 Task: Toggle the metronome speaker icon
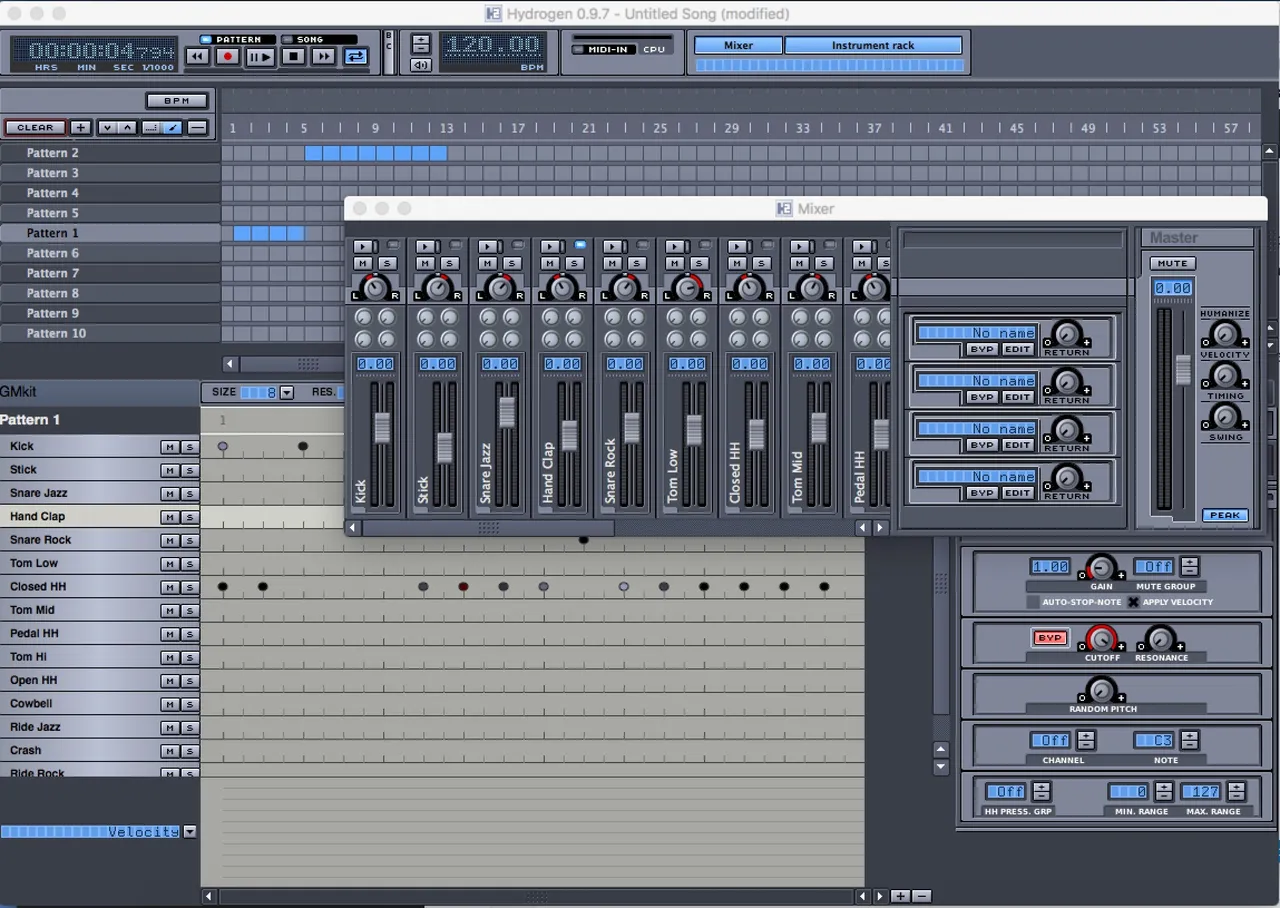(421, 65)
